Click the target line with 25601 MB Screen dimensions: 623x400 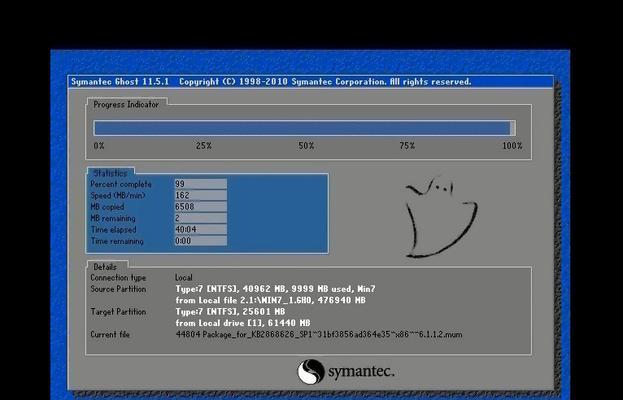[230, 312]
